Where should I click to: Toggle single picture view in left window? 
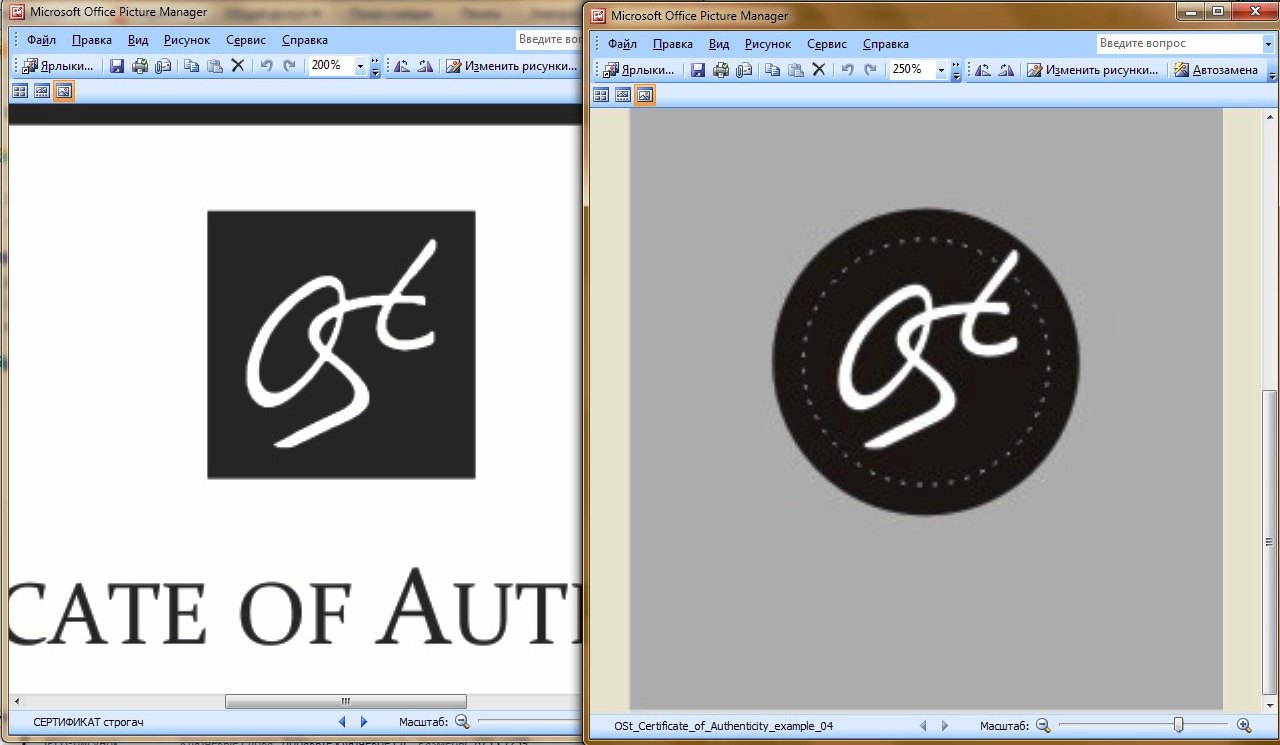(x=63, y=91)
